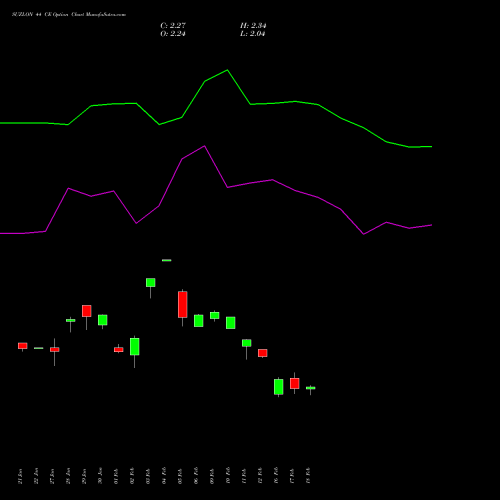Click the '21 Jan' date label

click(x=20, y=476)
